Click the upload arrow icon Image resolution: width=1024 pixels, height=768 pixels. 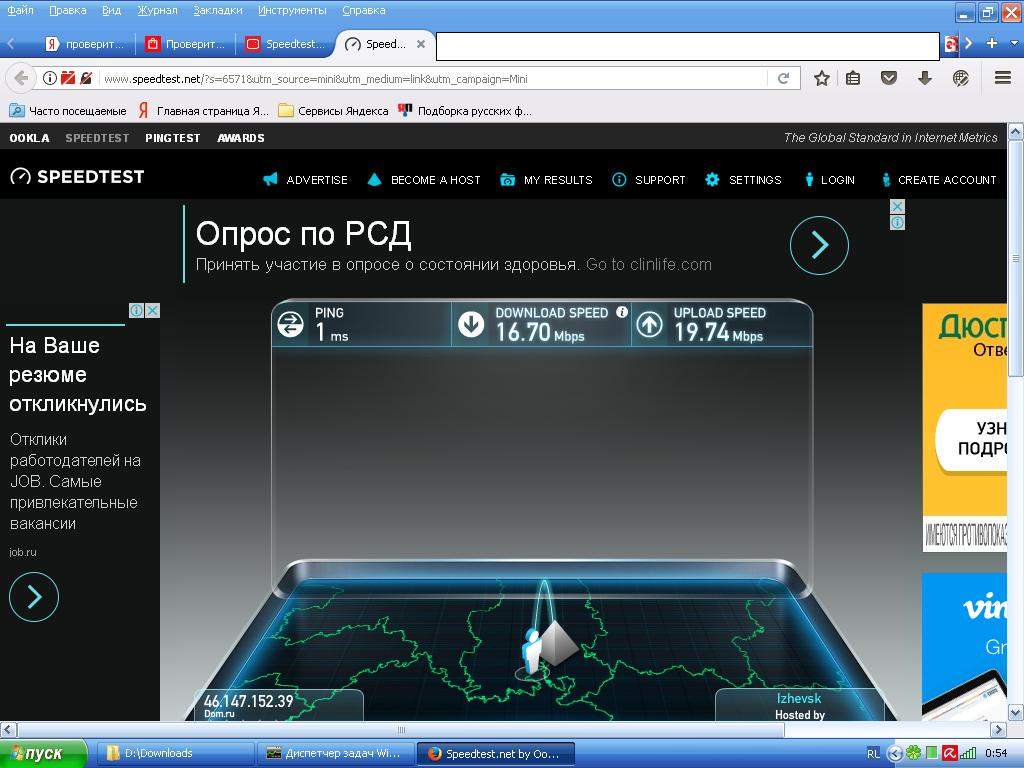tap(649, 325)
